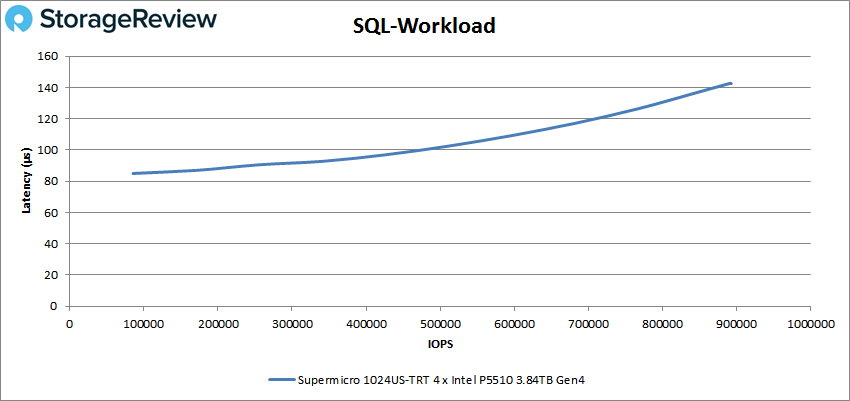This screenshot has width=850, height=401.
Task: Click the 300000 tick label on the x-axis
Action: click(x=291, y=323)
